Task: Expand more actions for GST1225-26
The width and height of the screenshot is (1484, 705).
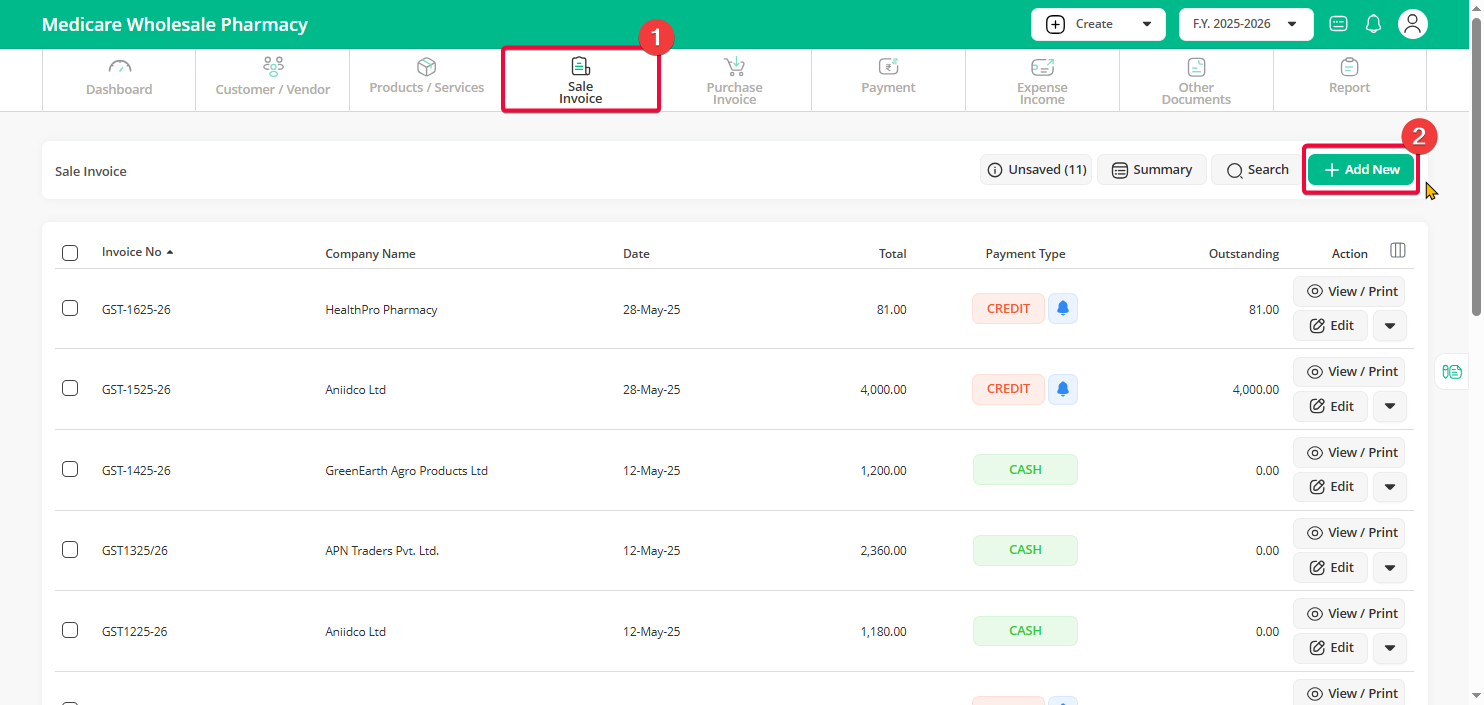Action: (x=1390, y=648)
